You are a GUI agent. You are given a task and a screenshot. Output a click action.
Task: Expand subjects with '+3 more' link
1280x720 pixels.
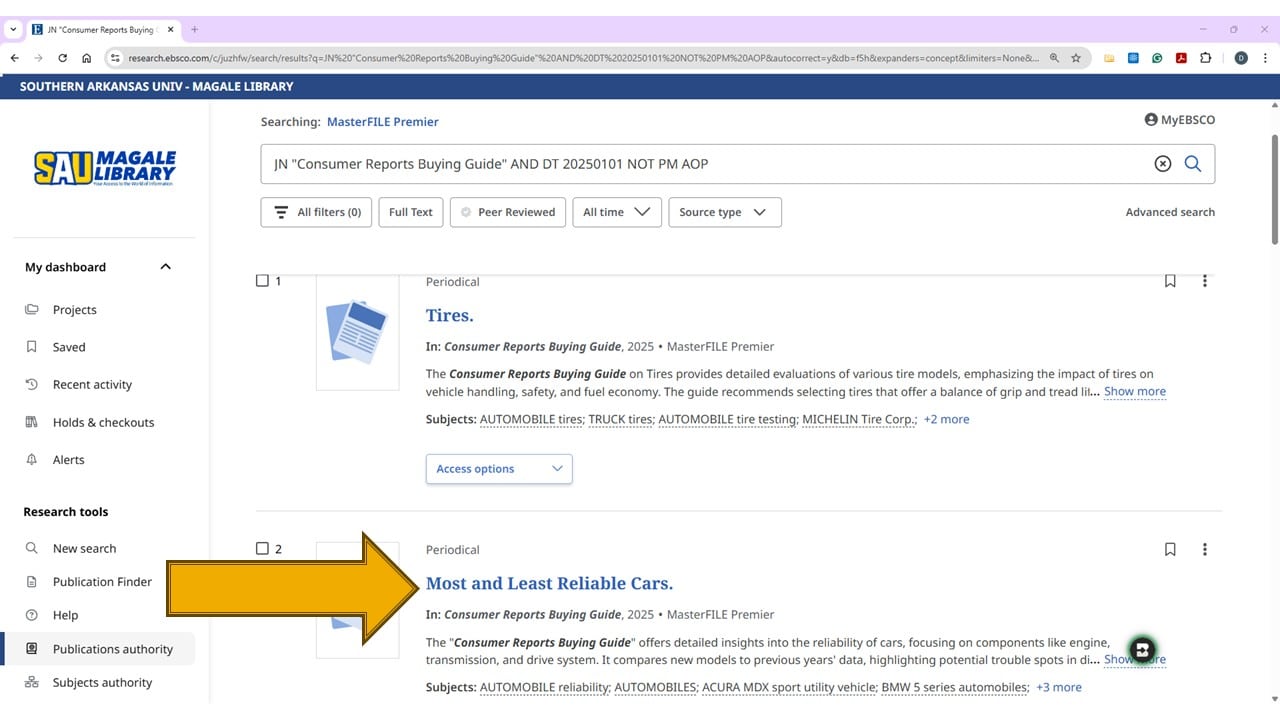click(1059, 687)
